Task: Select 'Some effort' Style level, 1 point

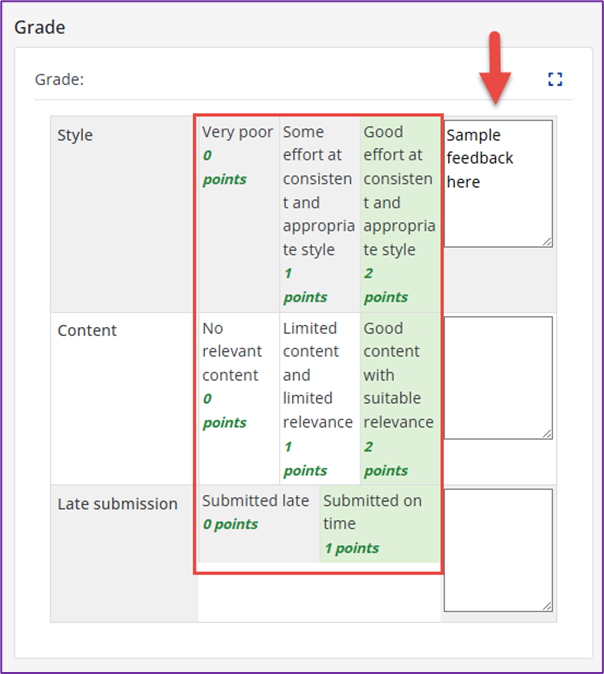Action: point(318,213)
